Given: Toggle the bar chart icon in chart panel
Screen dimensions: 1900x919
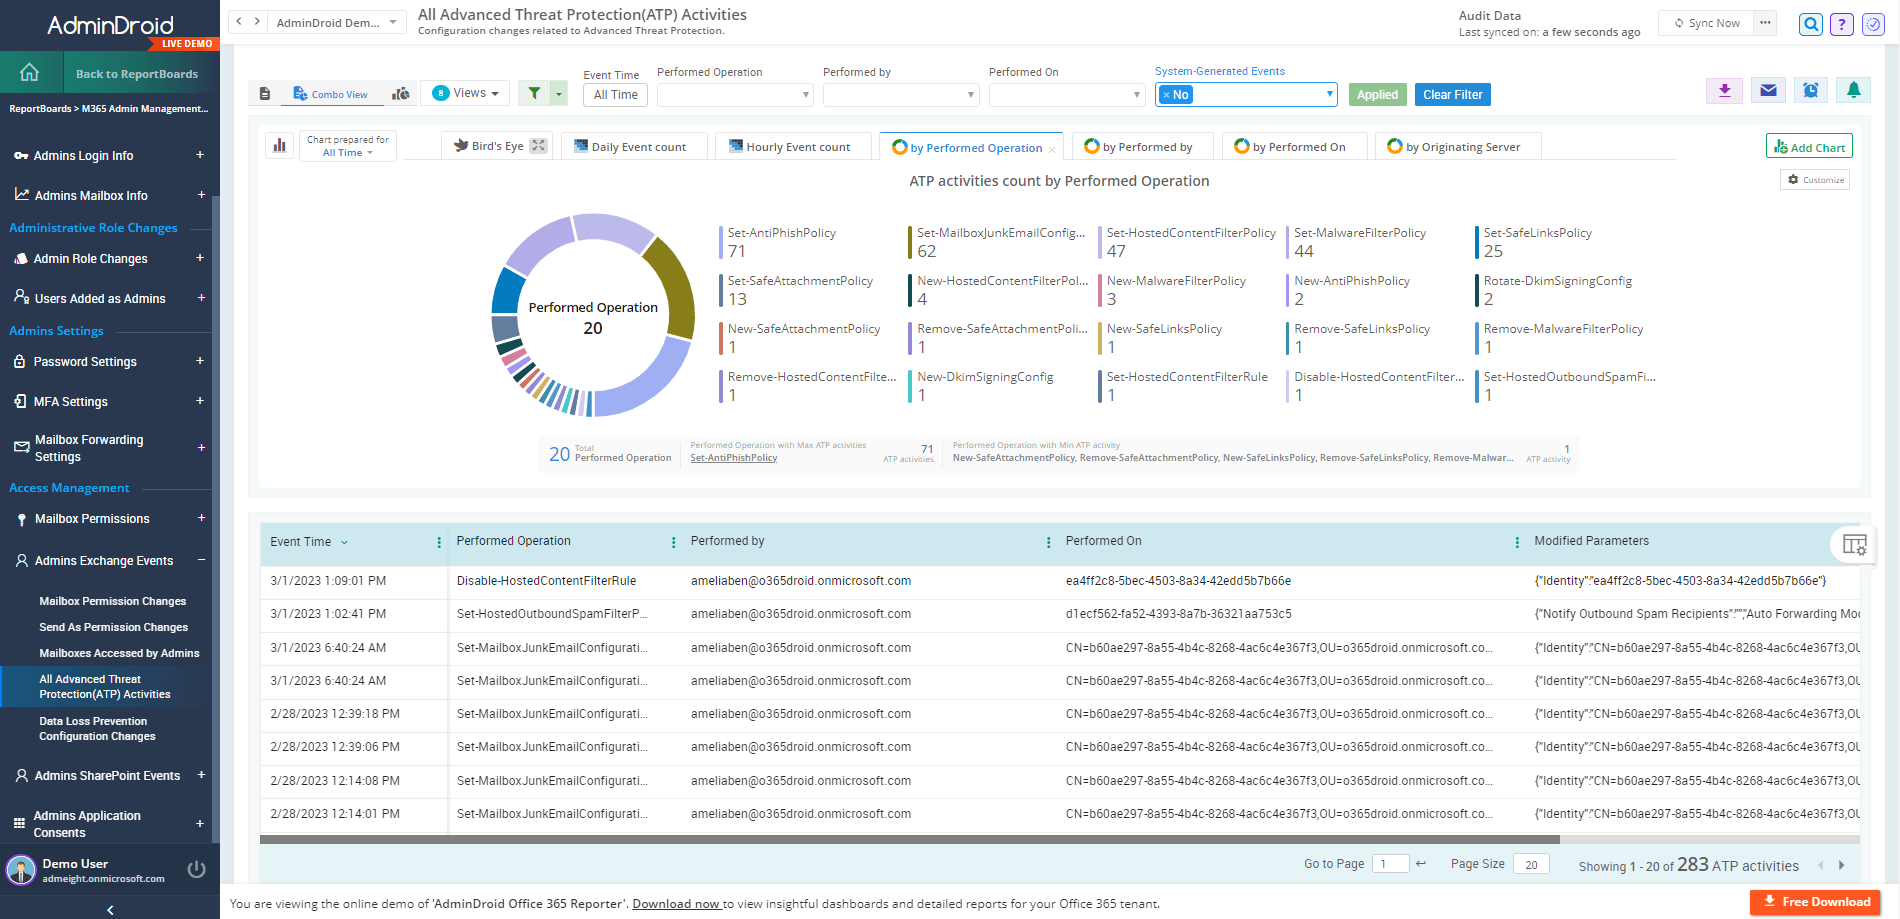Looking at the screenshot, I should 279,146.
